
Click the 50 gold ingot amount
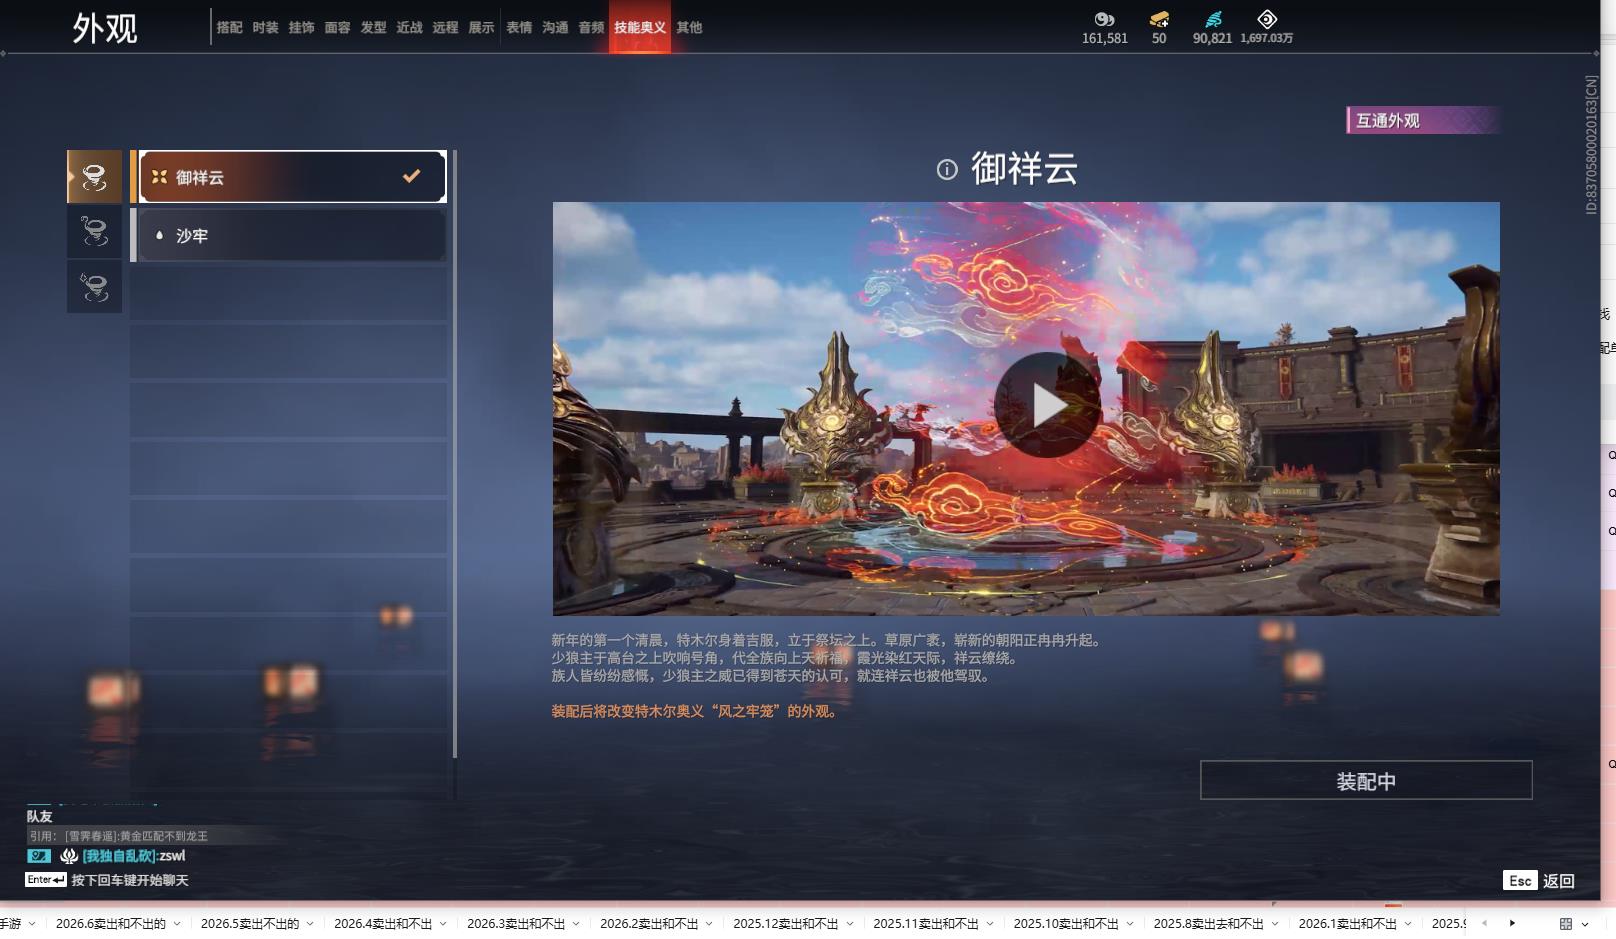(1159, 39)
